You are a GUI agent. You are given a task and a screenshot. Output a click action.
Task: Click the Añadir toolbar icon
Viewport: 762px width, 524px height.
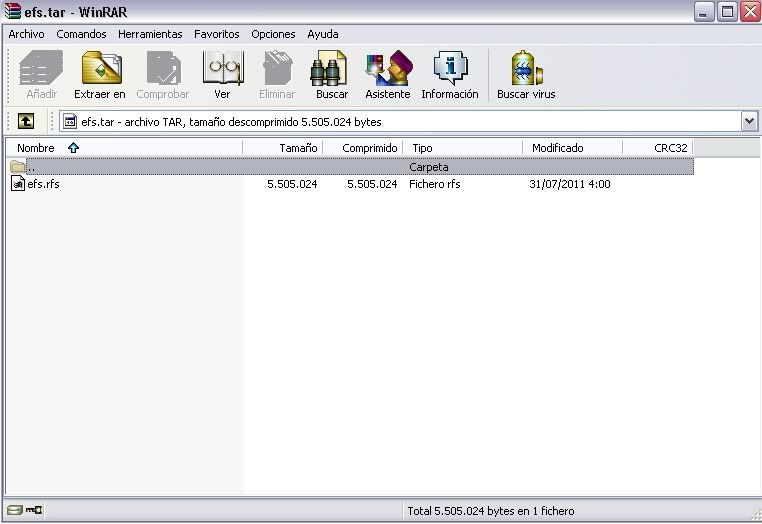41,69
